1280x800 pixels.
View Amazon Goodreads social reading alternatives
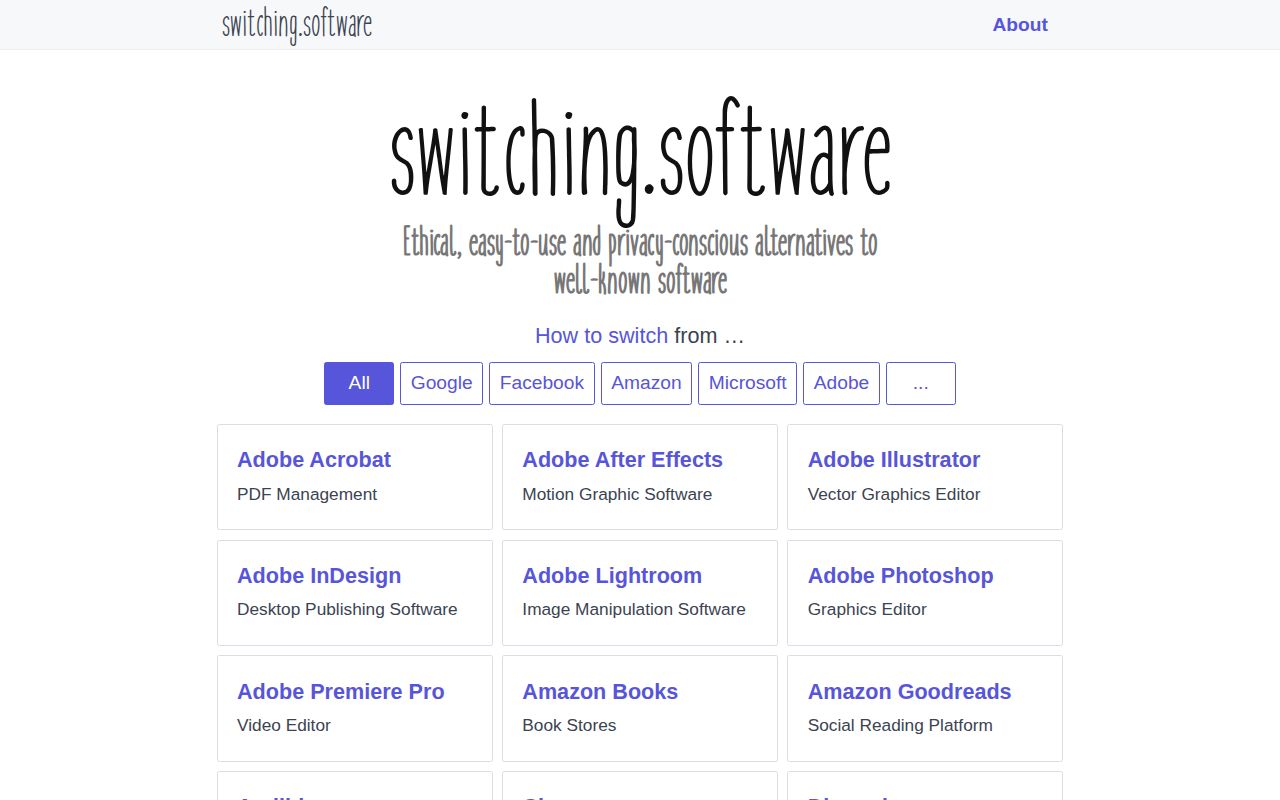click(909, 691)
